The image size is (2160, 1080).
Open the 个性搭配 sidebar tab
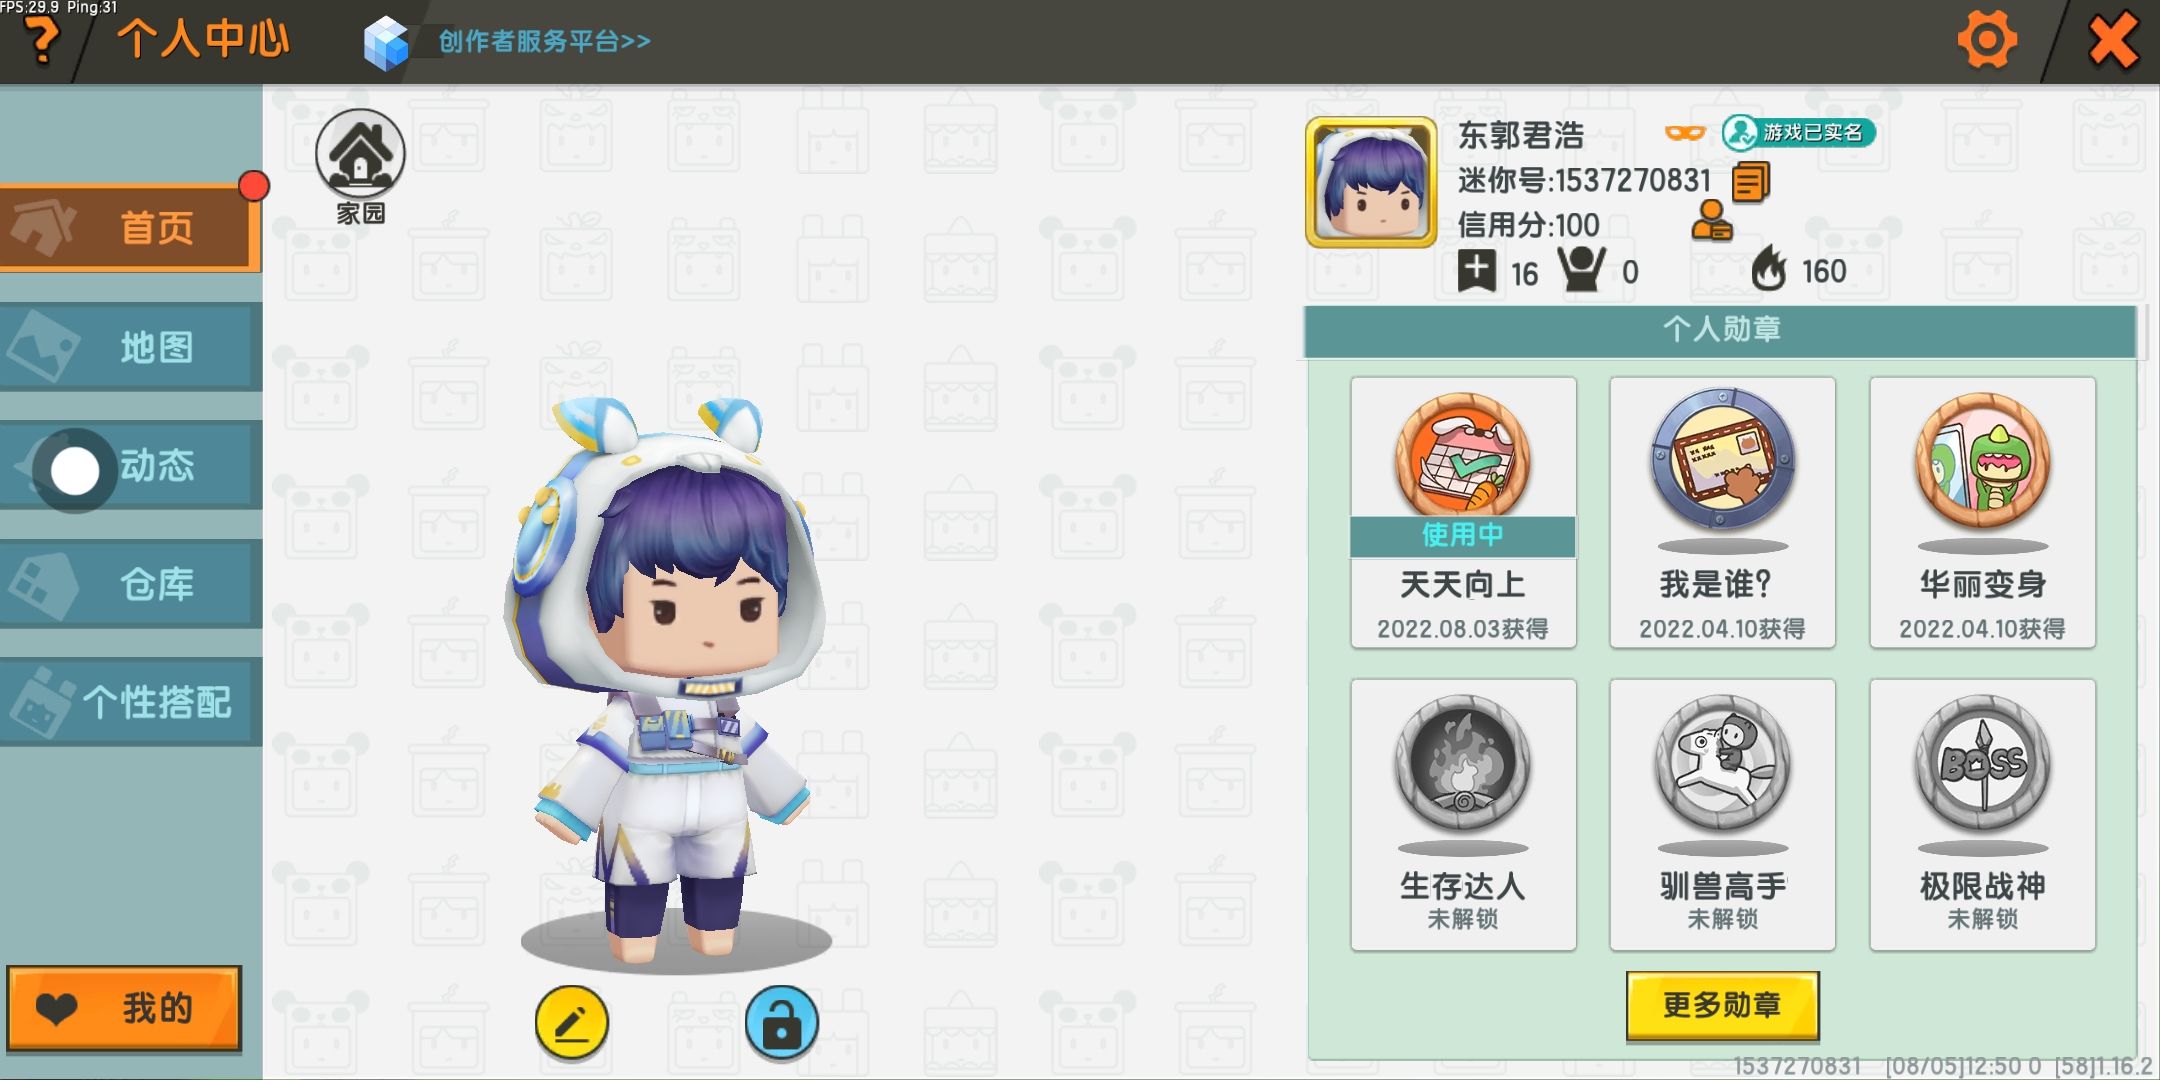[130, 702]
